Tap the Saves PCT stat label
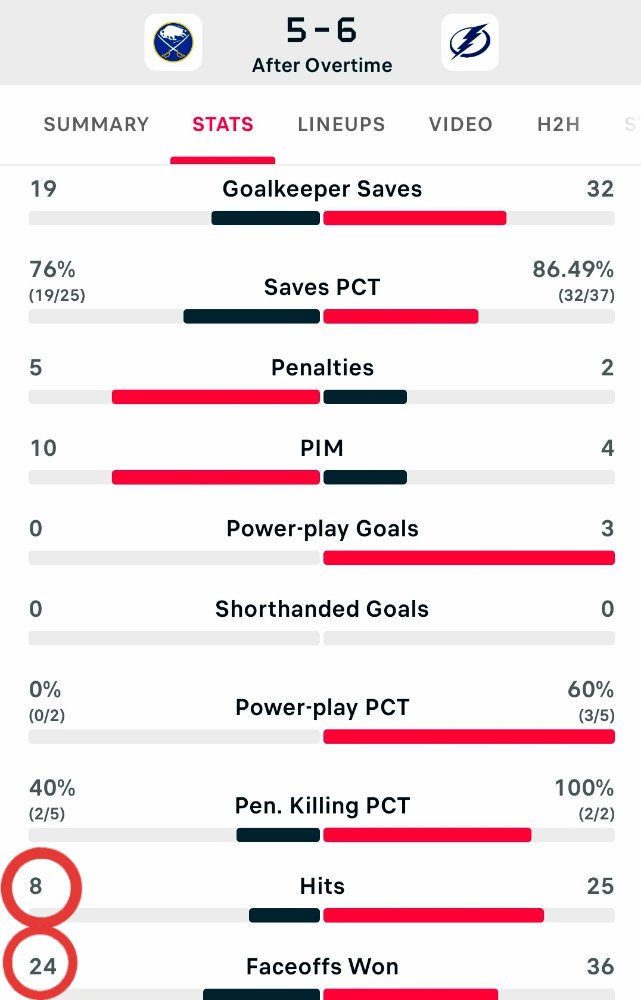 click(322, 287)
